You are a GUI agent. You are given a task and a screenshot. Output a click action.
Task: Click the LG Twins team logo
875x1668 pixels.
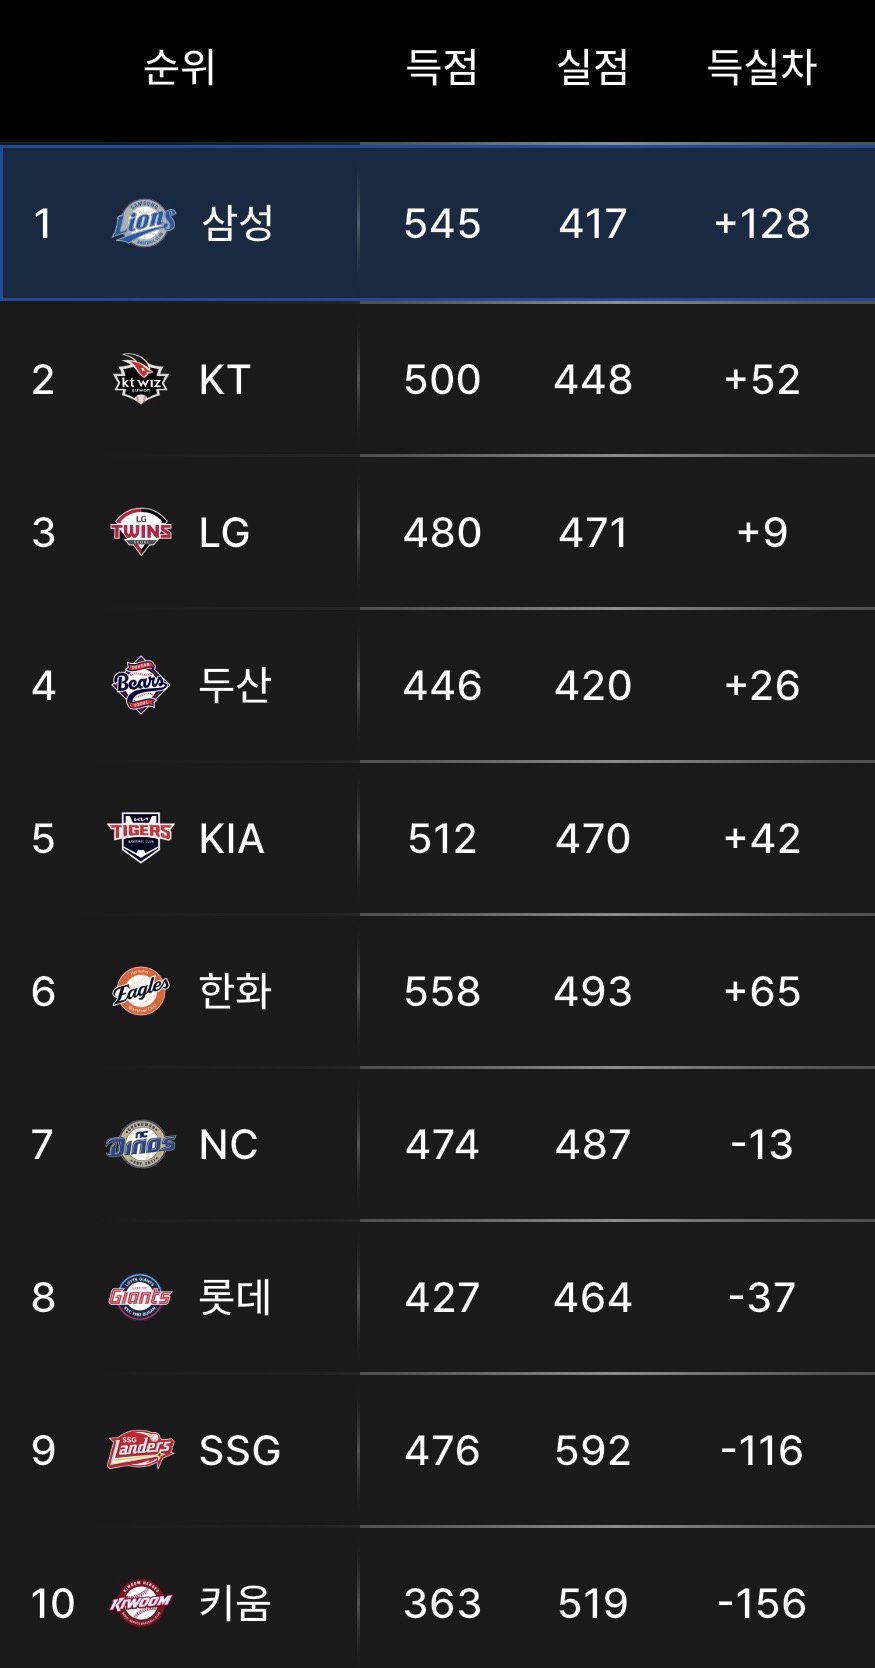click(141, 532)
